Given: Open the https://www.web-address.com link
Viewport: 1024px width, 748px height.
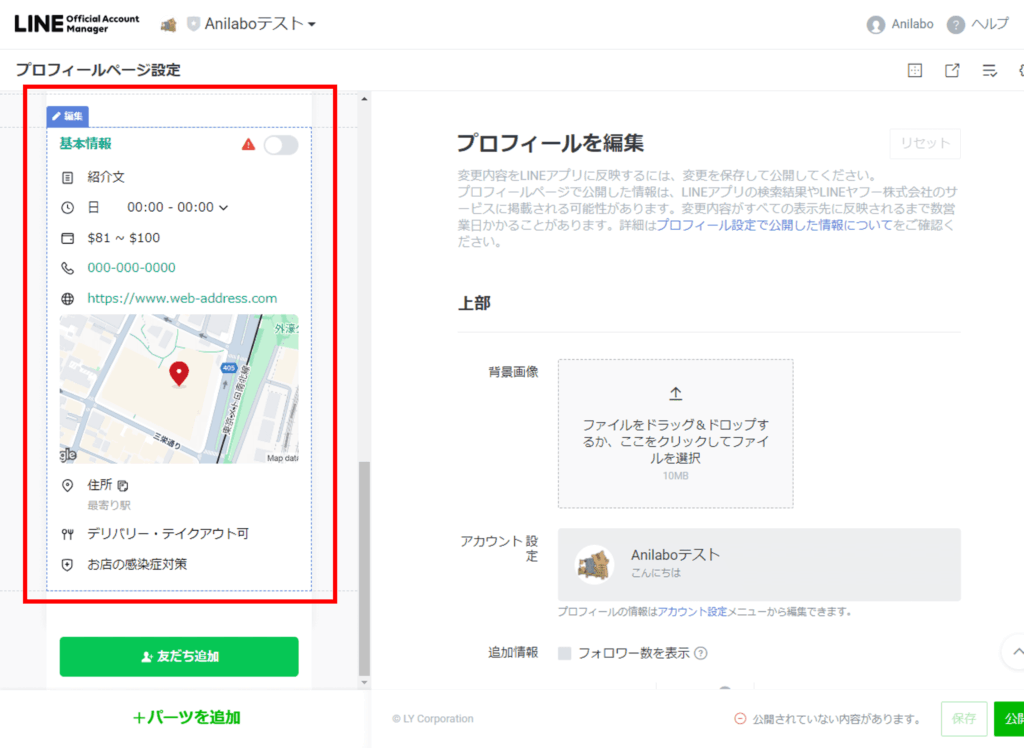Looking at the screenshot, I should click(182, 298).
